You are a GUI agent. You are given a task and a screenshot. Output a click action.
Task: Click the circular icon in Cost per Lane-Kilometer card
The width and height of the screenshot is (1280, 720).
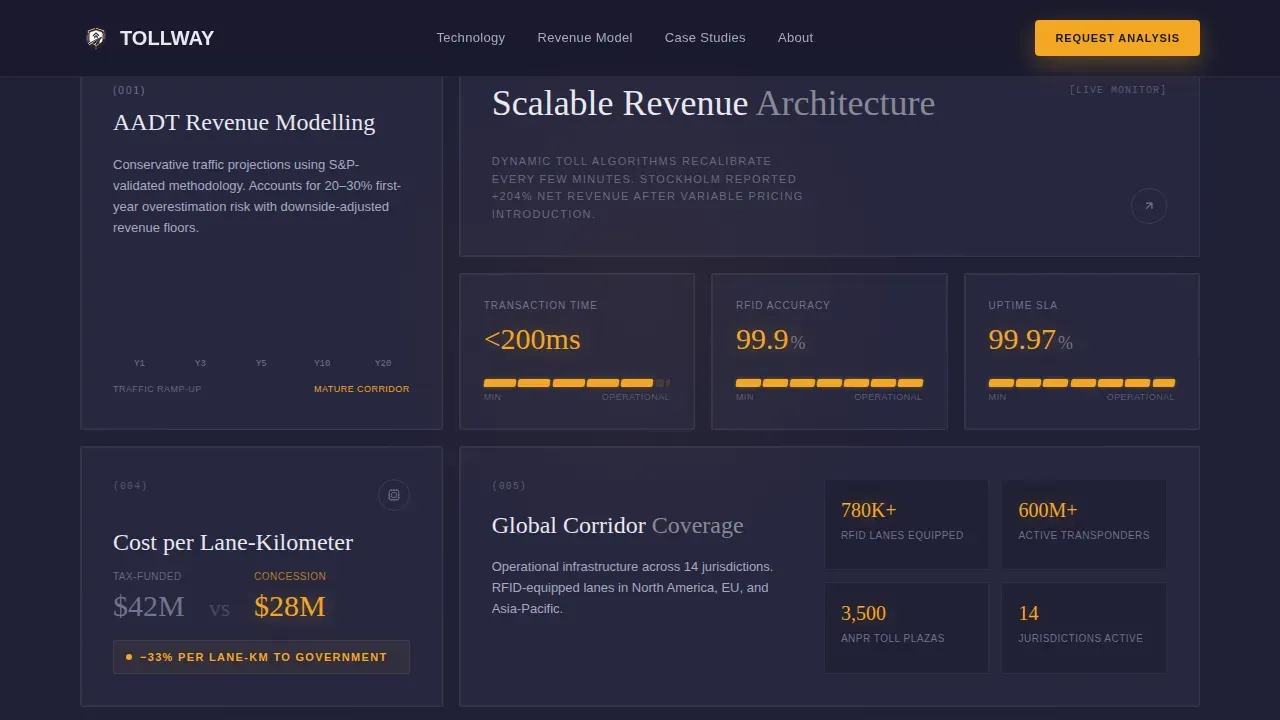pyautogui.click(x=394, y=495)
